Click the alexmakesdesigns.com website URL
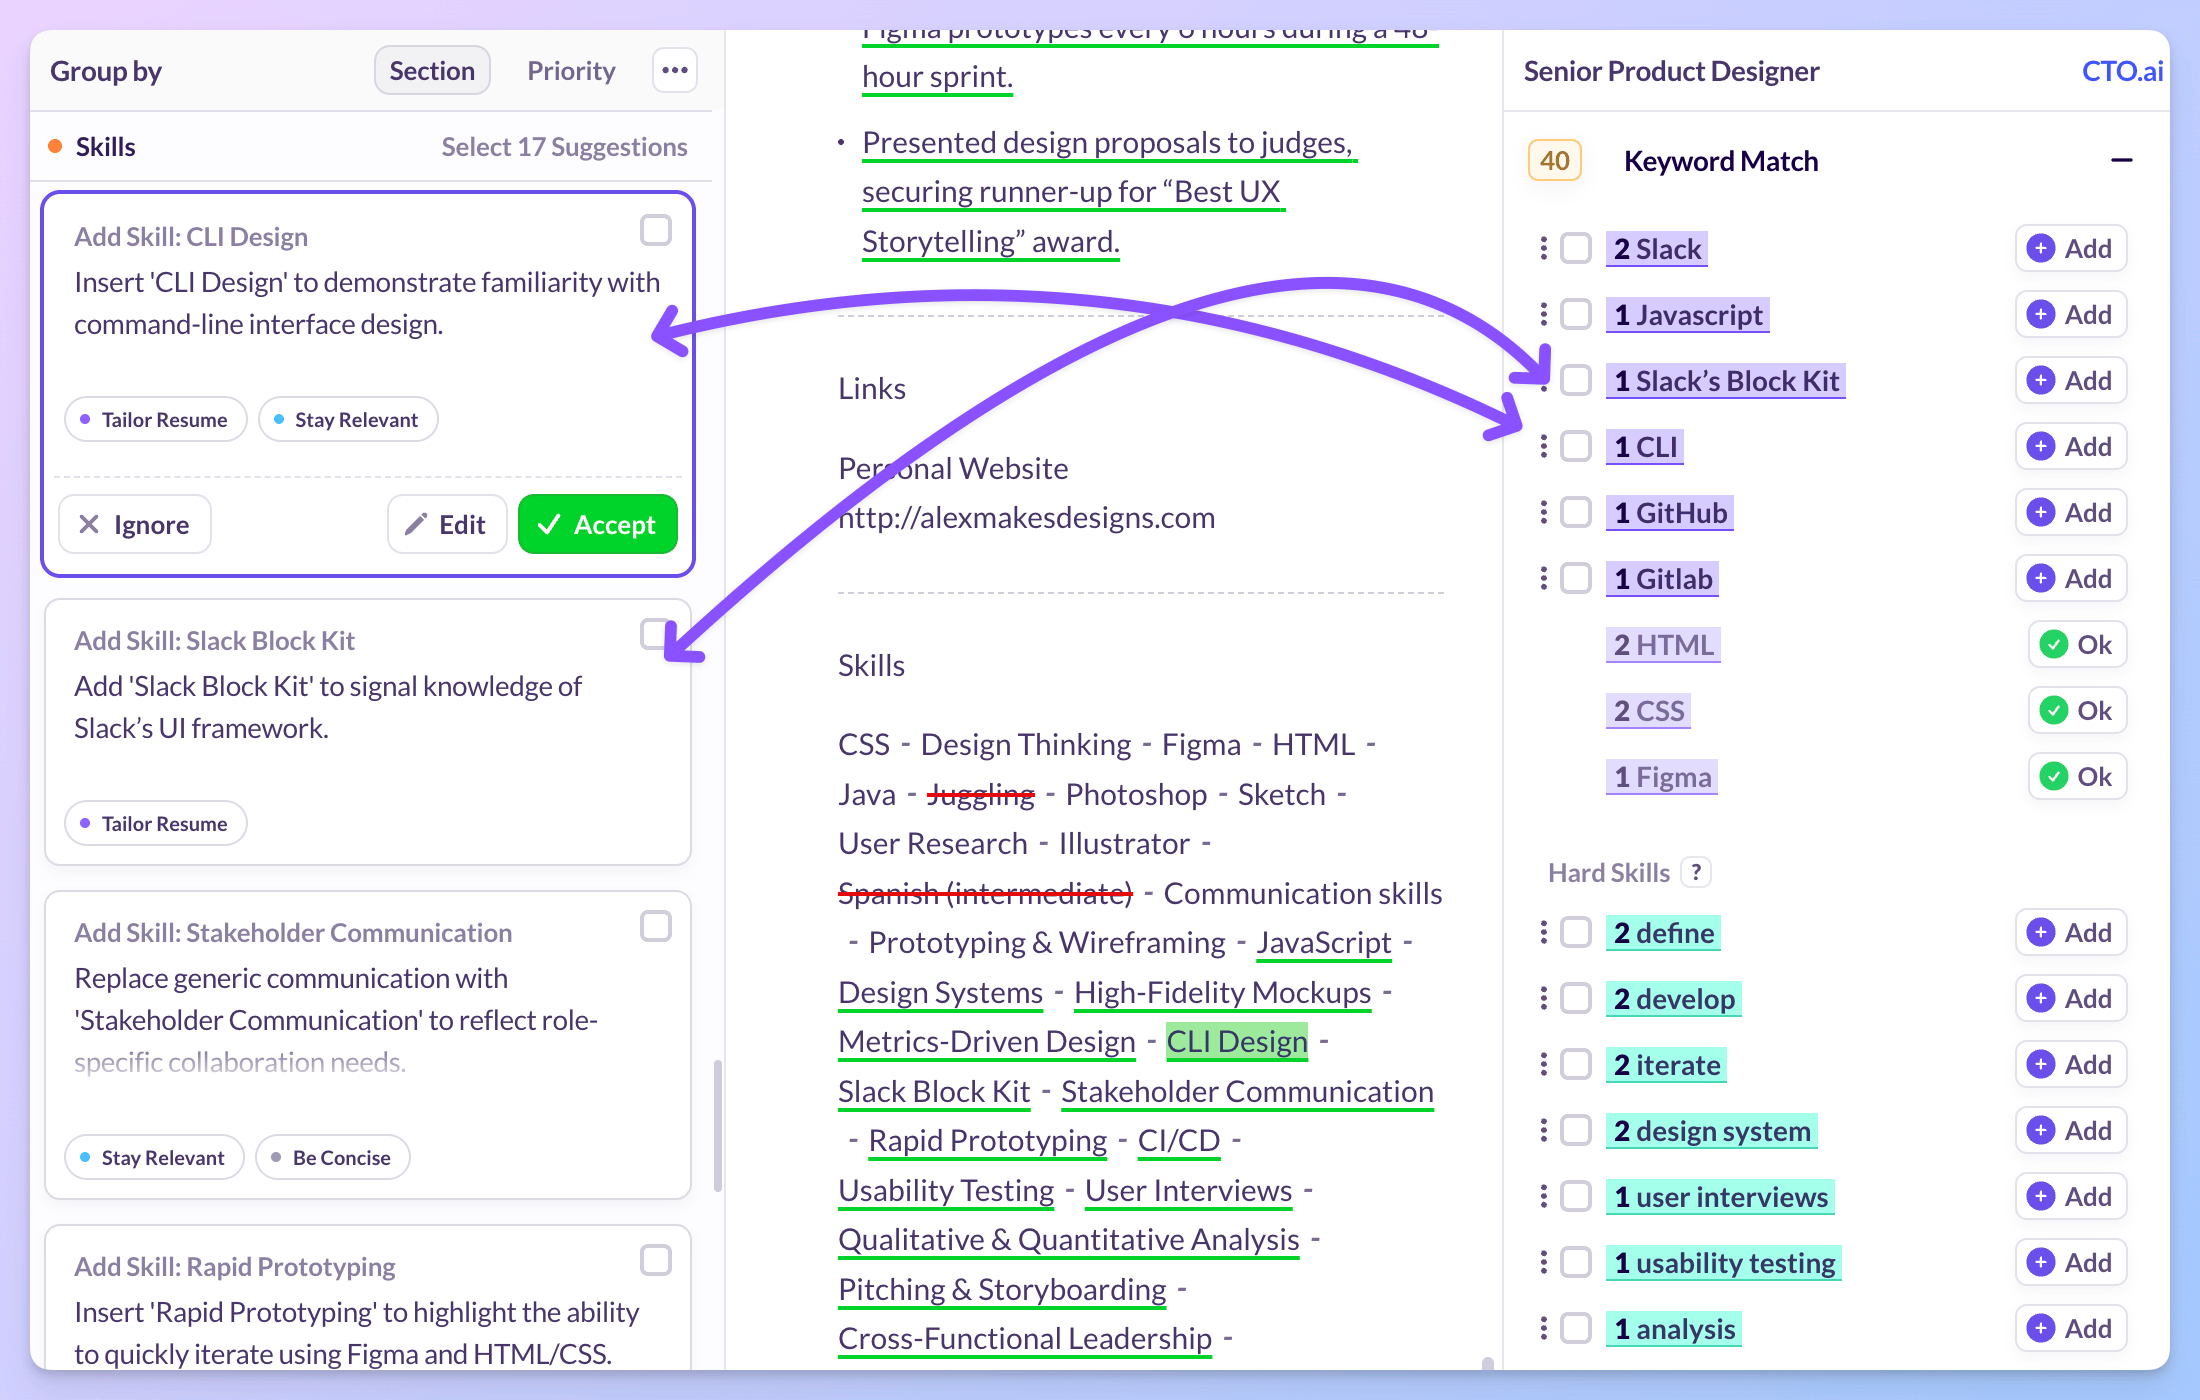The image size is (2200, 1400). pos(1026,517)
